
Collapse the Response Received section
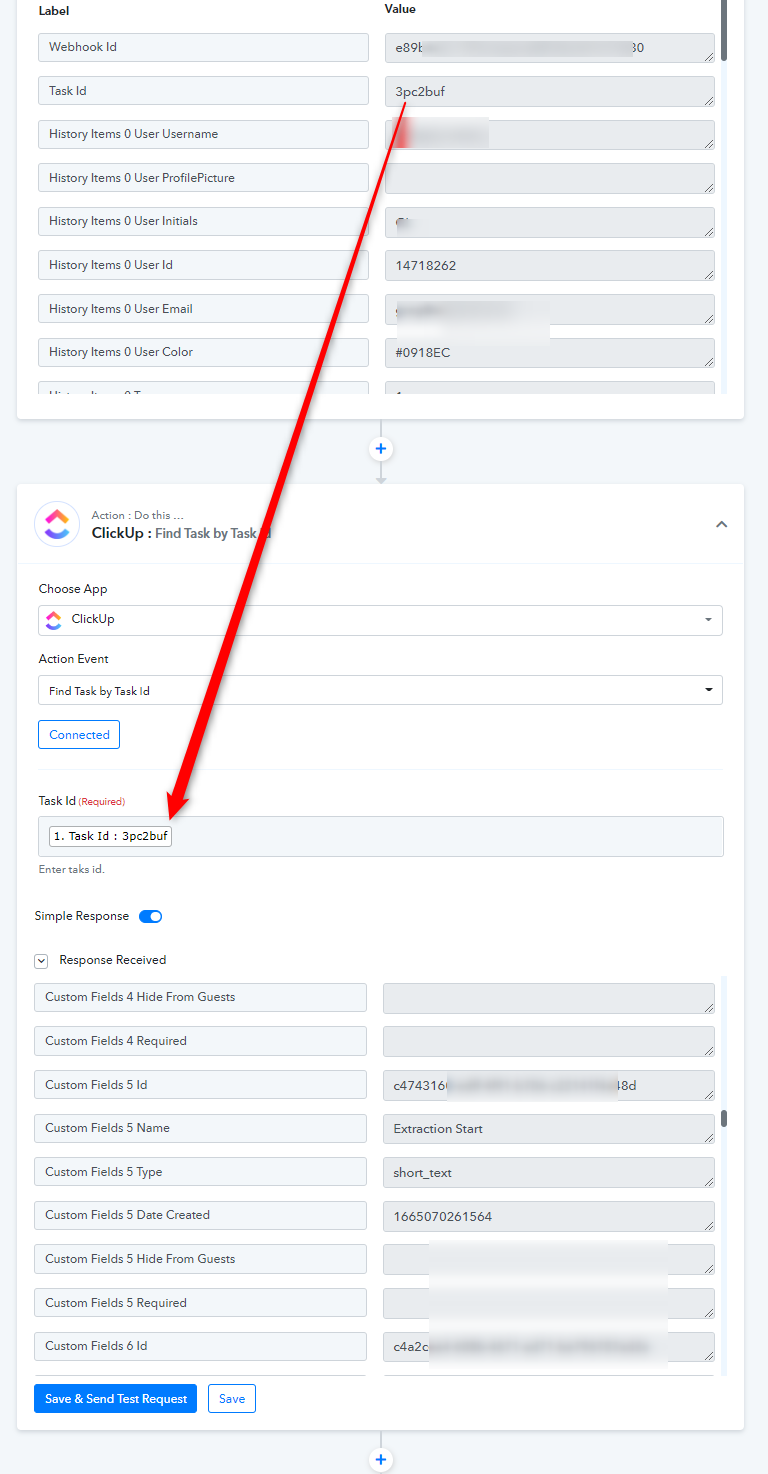coord(41,961)
